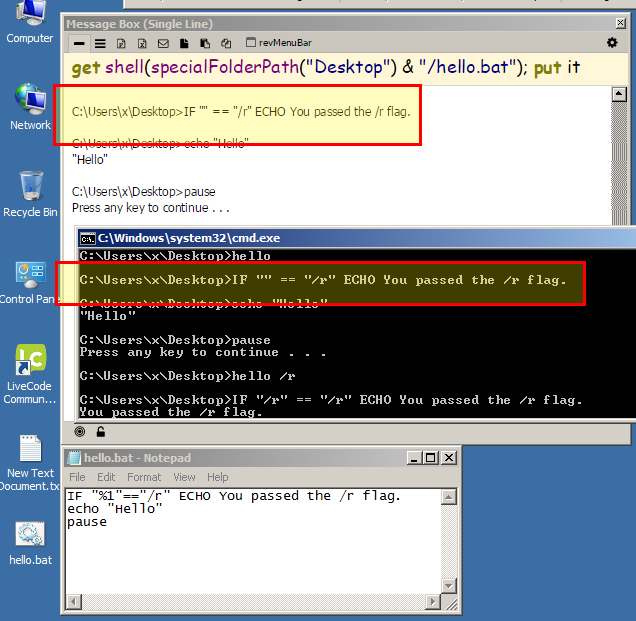Click the command input line in Message Box
Image resolution: width=636 pixels, height=621 pixels.
(345, 67)
